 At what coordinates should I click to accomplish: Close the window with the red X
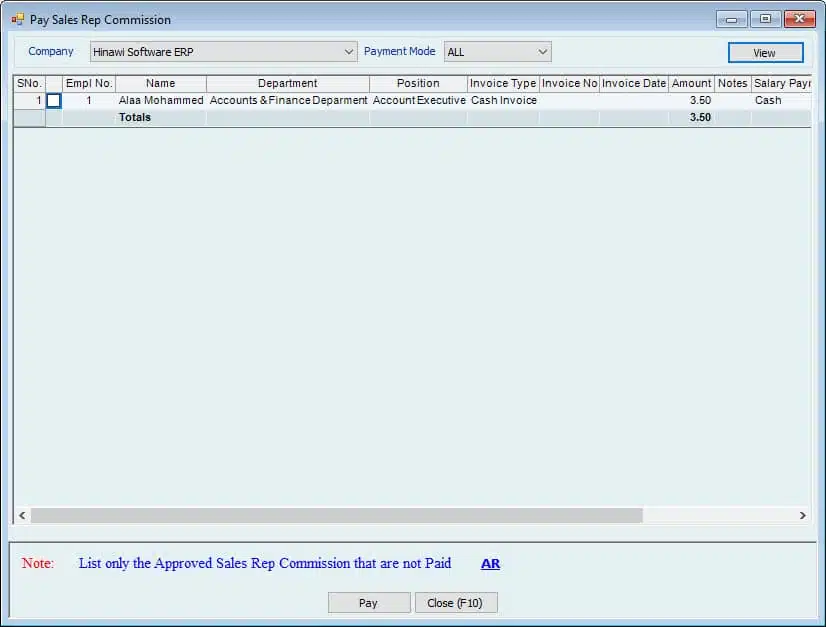800,19
